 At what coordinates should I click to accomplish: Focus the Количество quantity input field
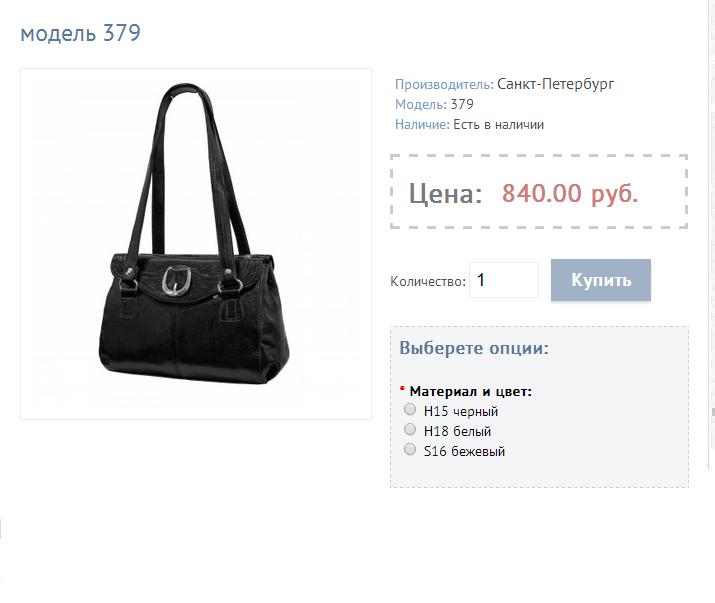(504, 280)
